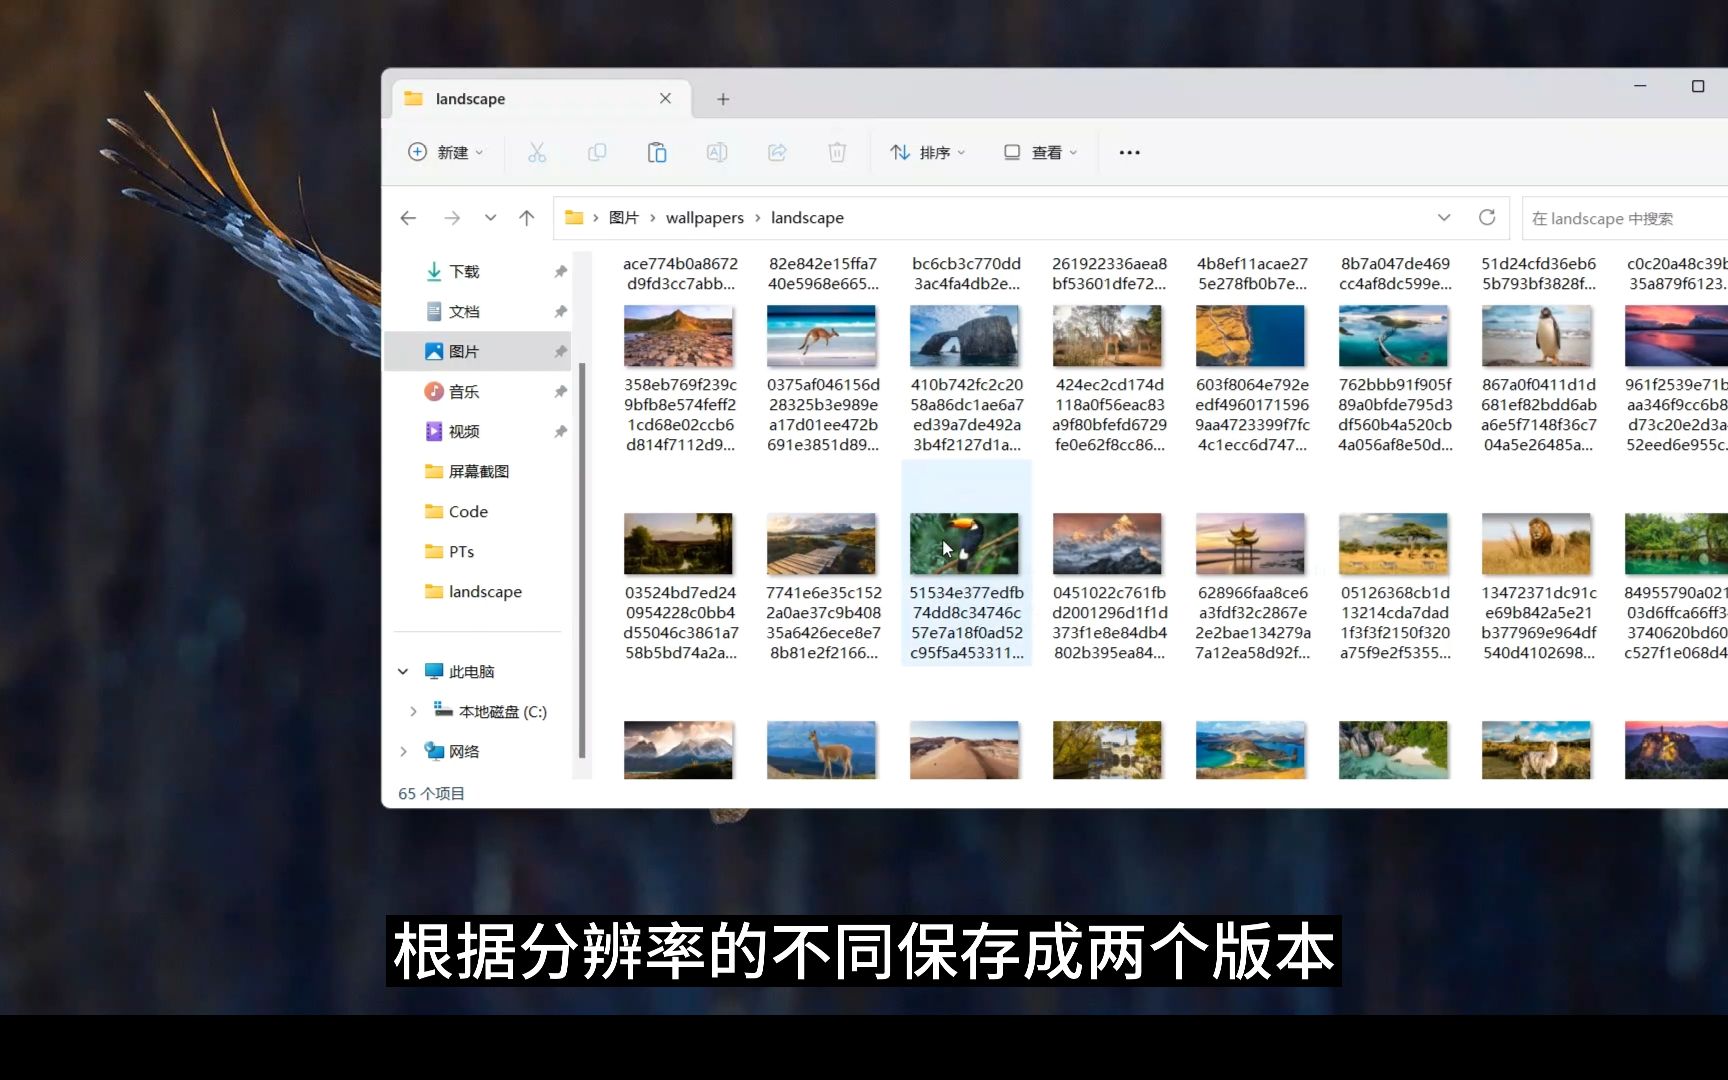Click the Rename icon in toolbar

(717, 152)
